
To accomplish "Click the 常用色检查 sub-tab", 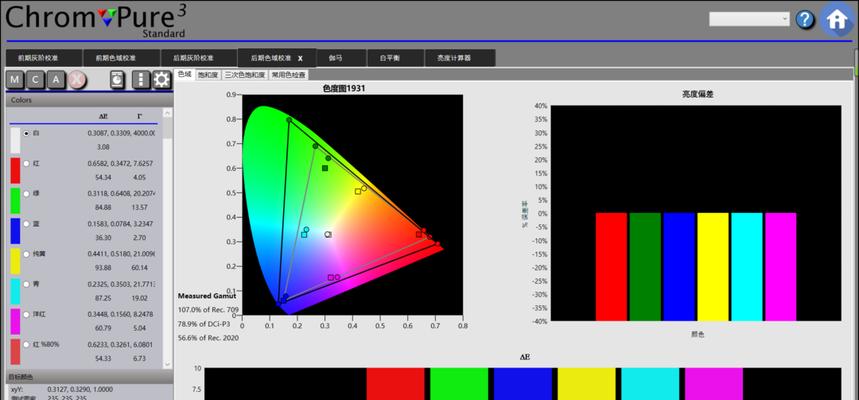I will (x=288, y=75).
